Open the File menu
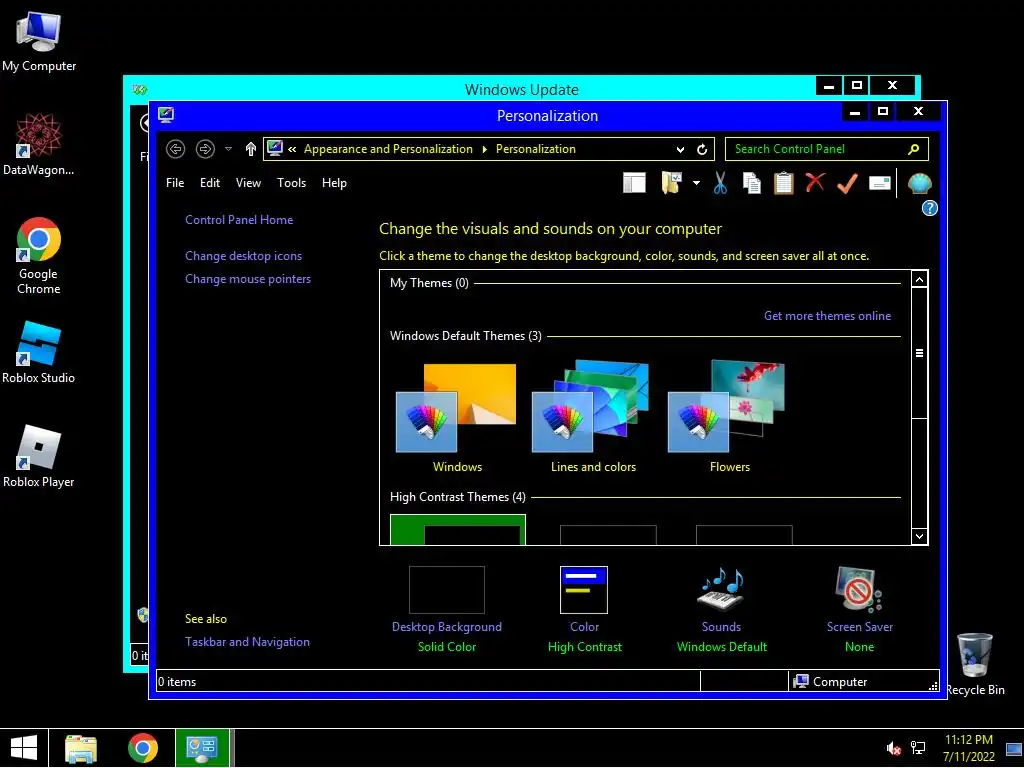Screen dimensions: 1024x768 [x=175, y=183]
